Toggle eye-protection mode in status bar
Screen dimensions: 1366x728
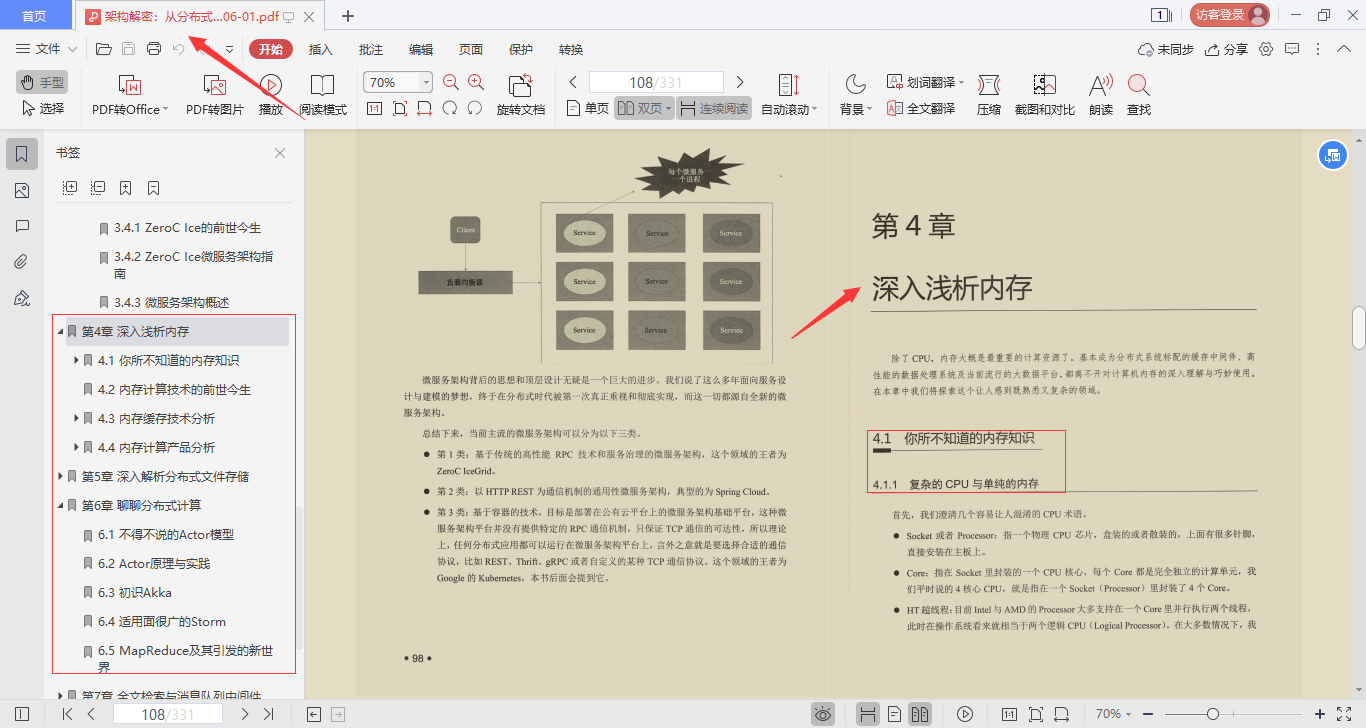(823, 714)
